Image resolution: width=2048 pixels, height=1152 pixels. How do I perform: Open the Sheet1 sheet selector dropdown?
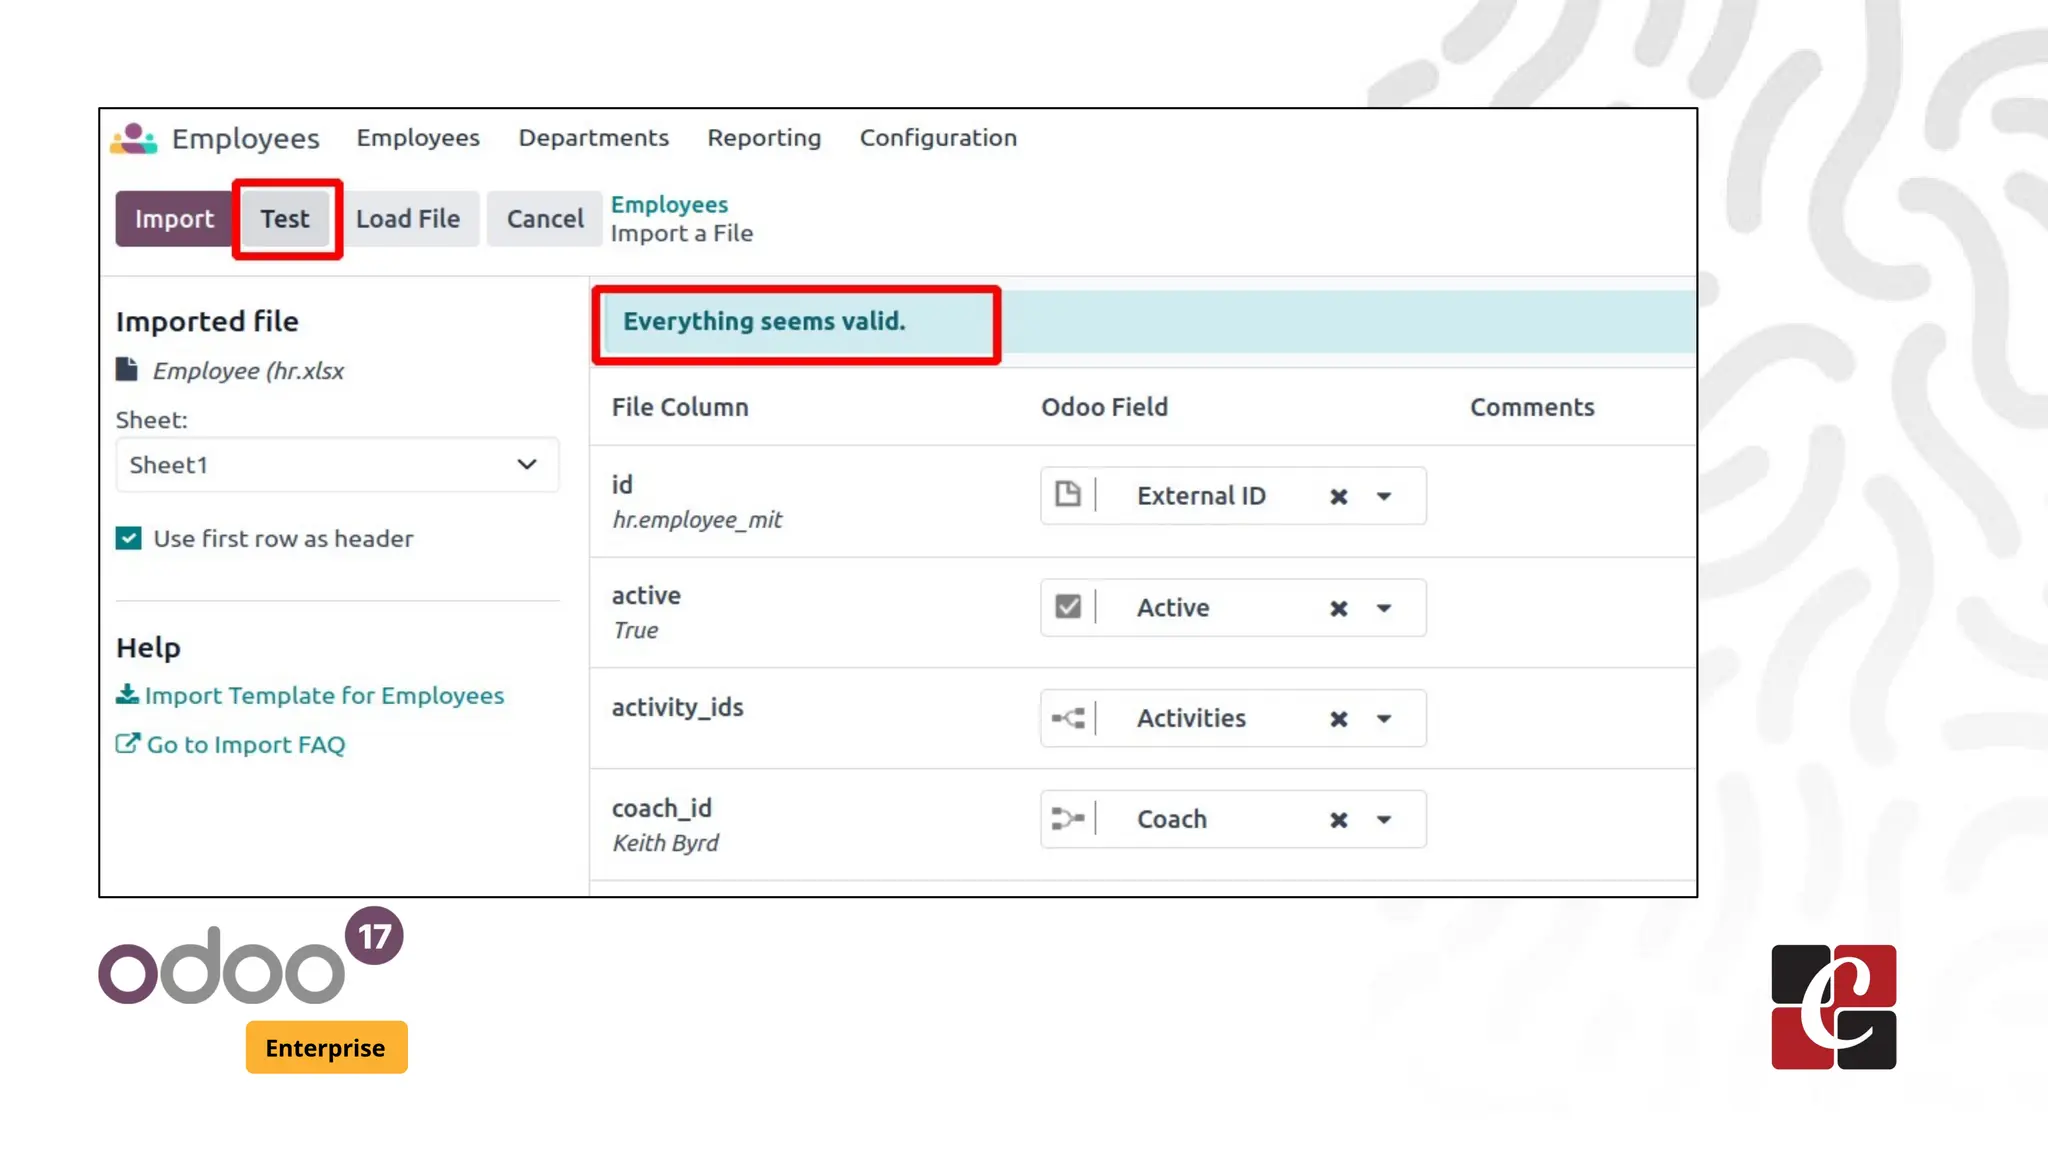tap(337, 465)
